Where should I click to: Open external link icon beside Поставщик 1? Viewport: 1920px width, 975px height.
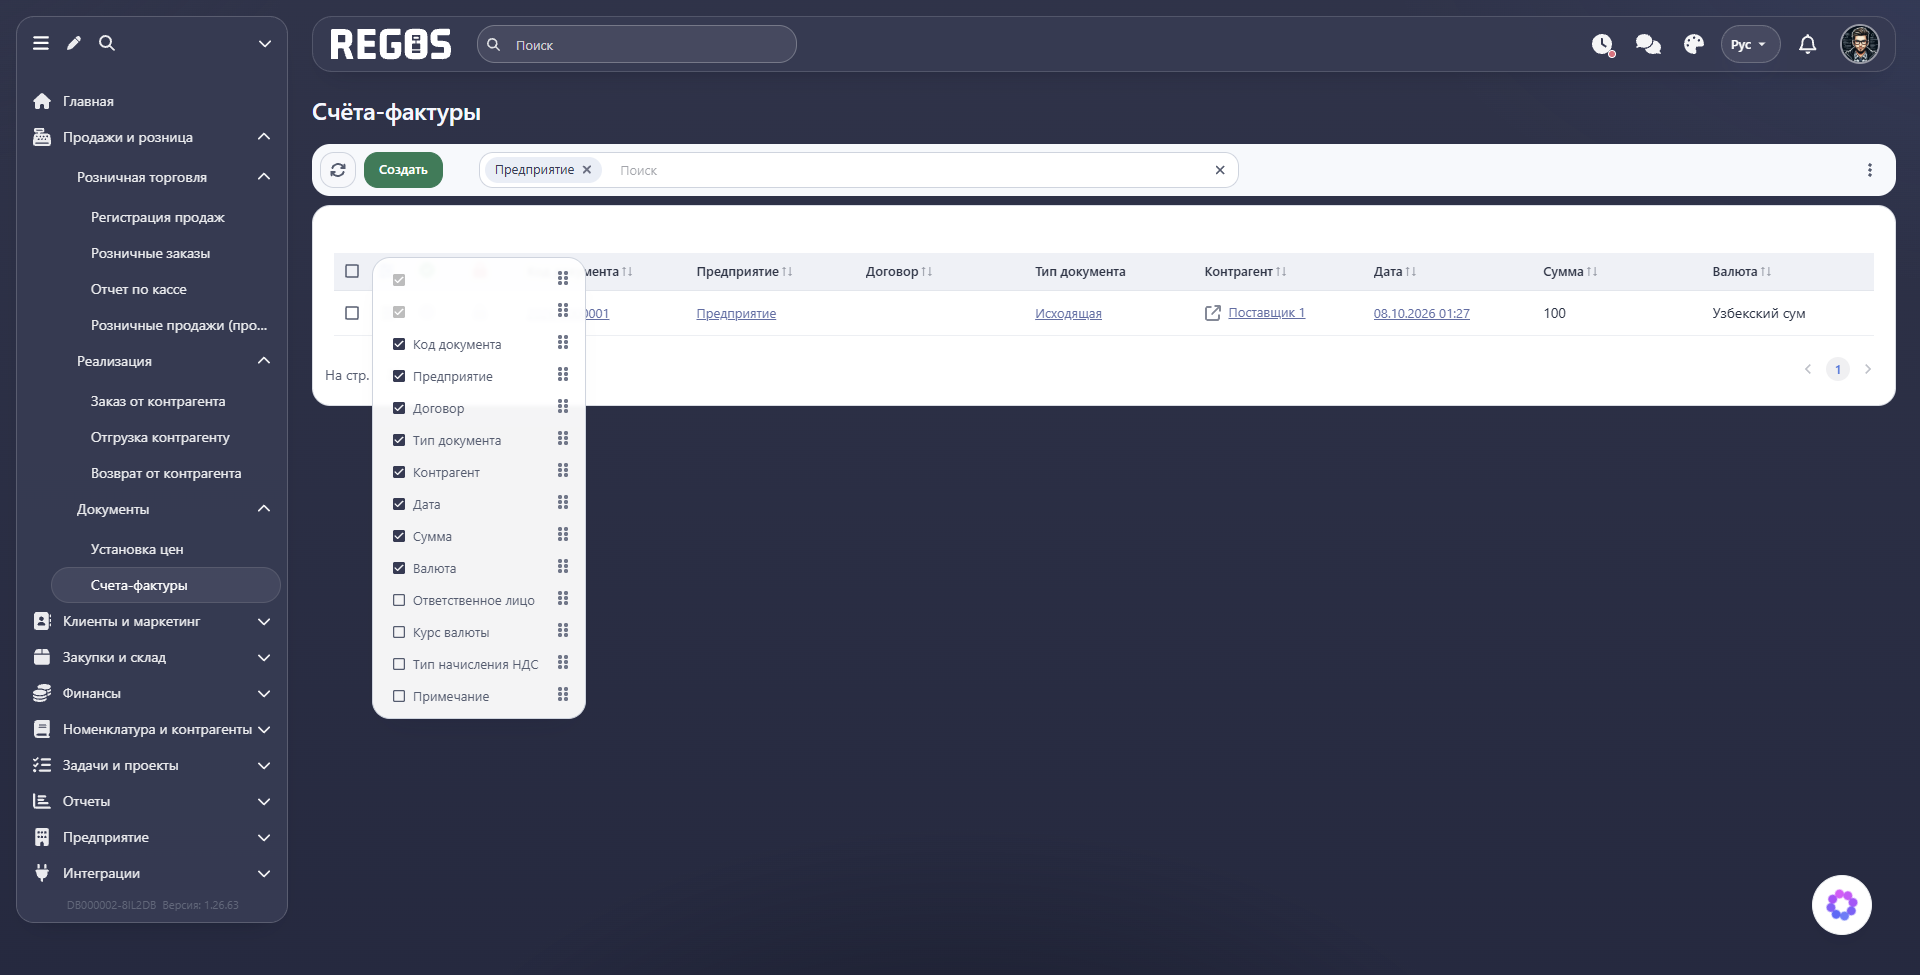click(x=1213, y=313)
